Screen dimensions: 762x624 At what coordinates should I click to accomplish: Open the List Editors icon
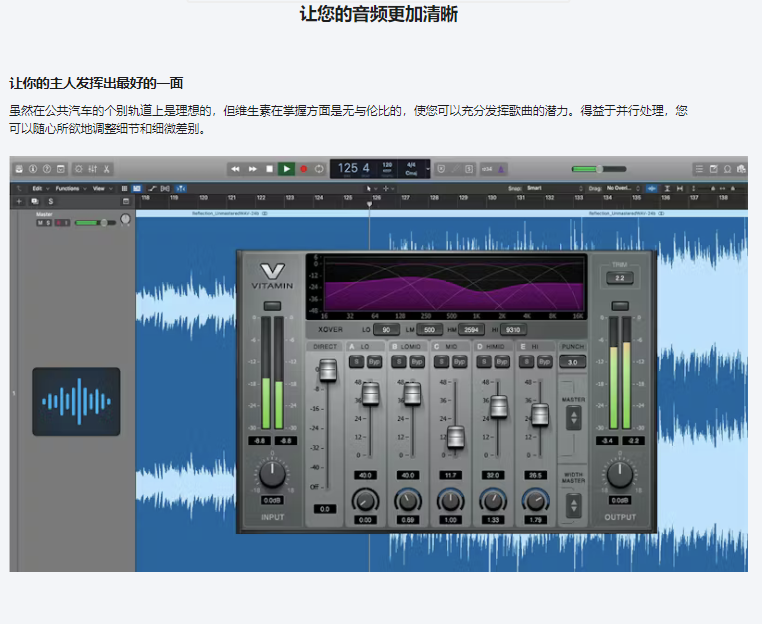(x=699, y=169)
